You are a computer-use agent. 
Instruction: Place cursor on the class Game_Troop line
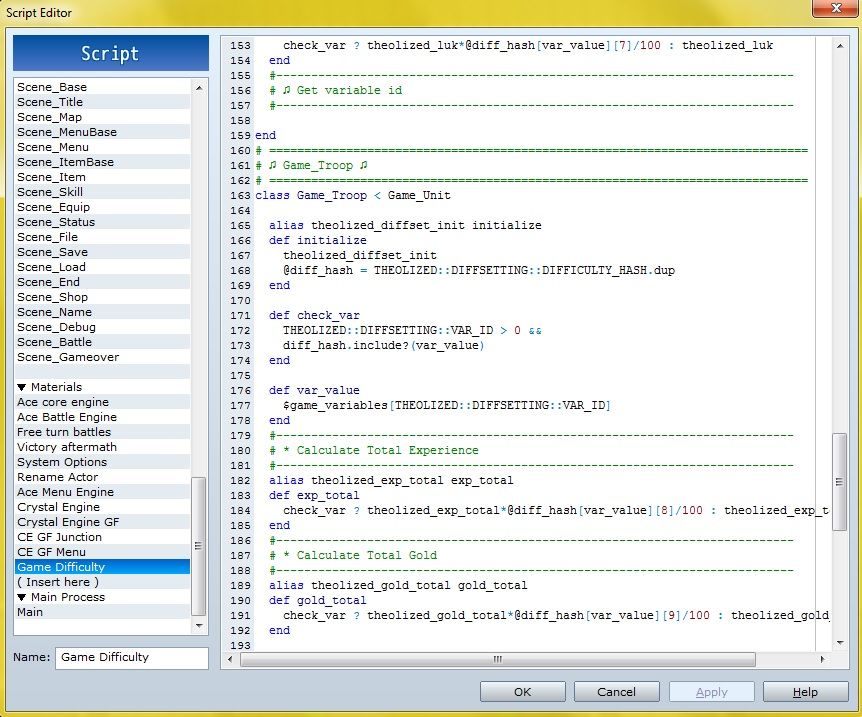(354, 196)
